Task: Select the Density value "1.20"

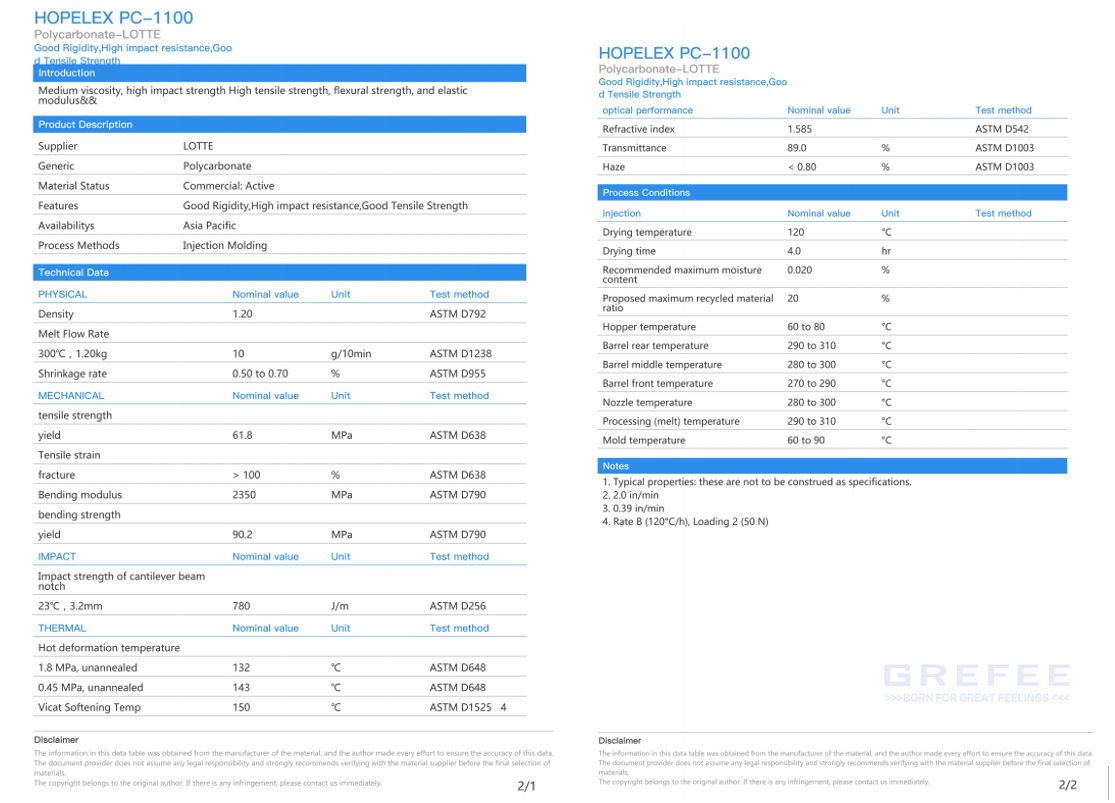Action: point(242,314)
